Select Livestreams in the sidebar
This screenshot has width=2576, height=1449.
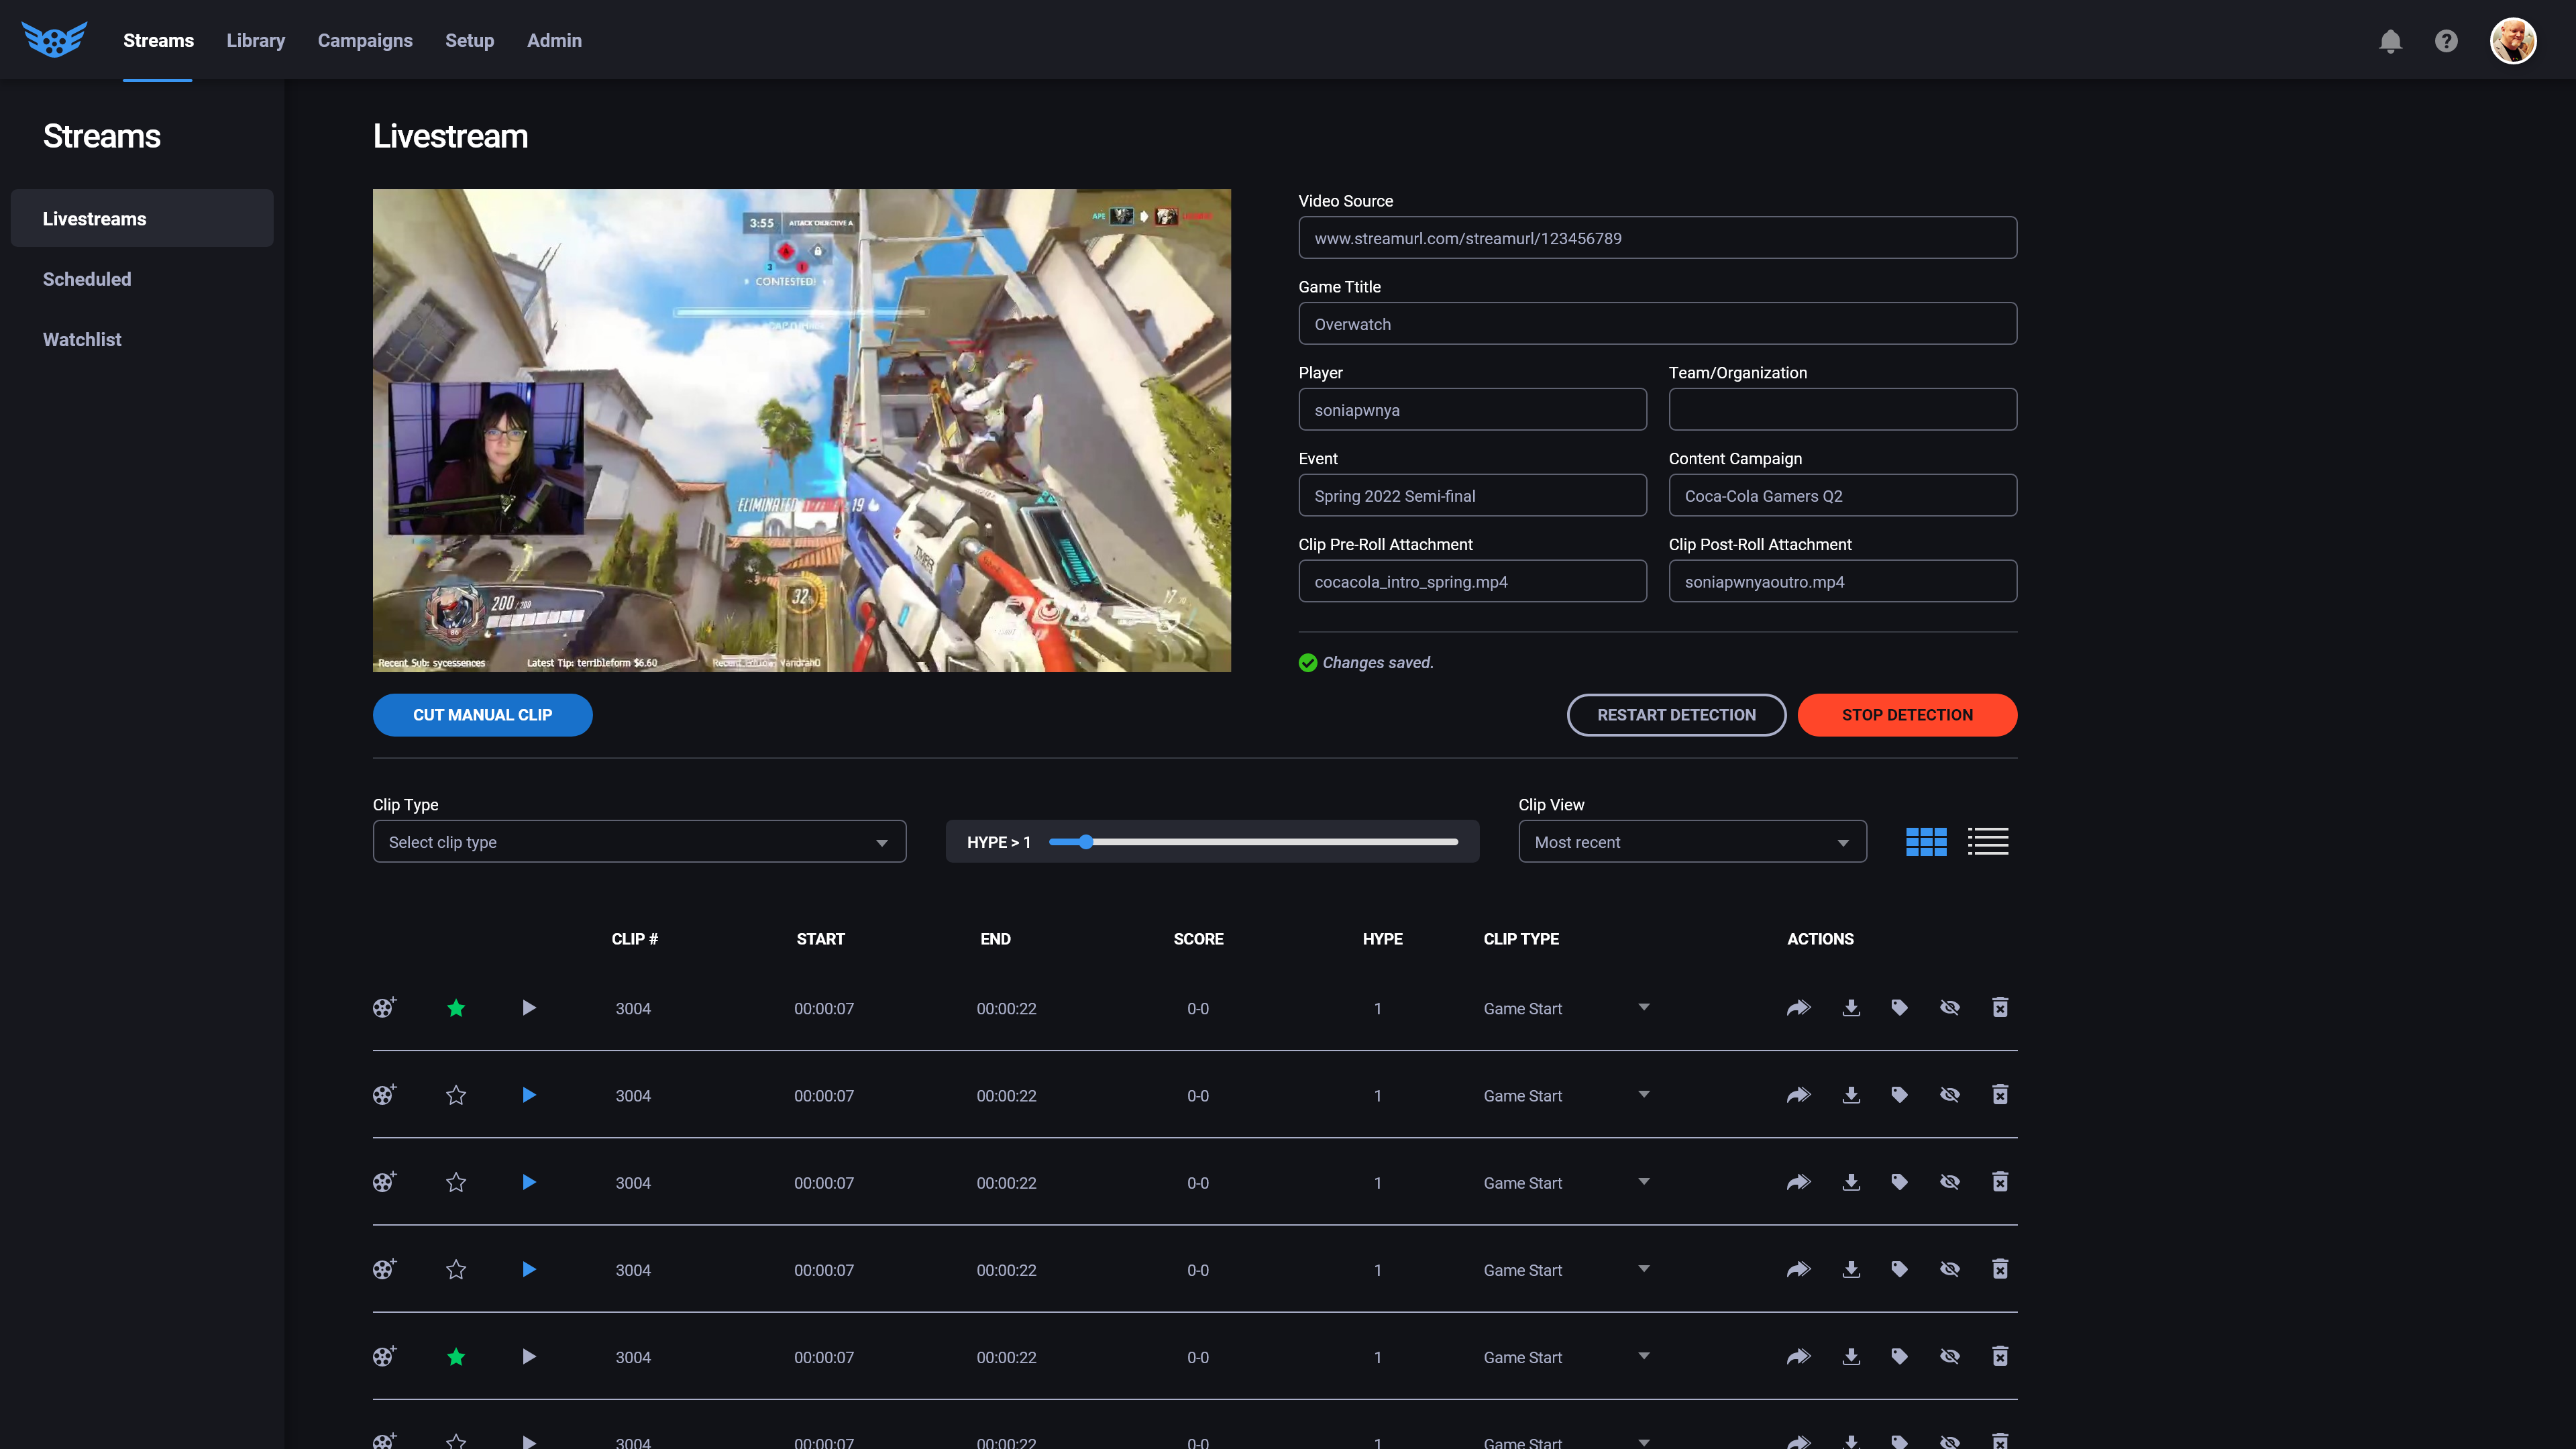coord(142,218)
